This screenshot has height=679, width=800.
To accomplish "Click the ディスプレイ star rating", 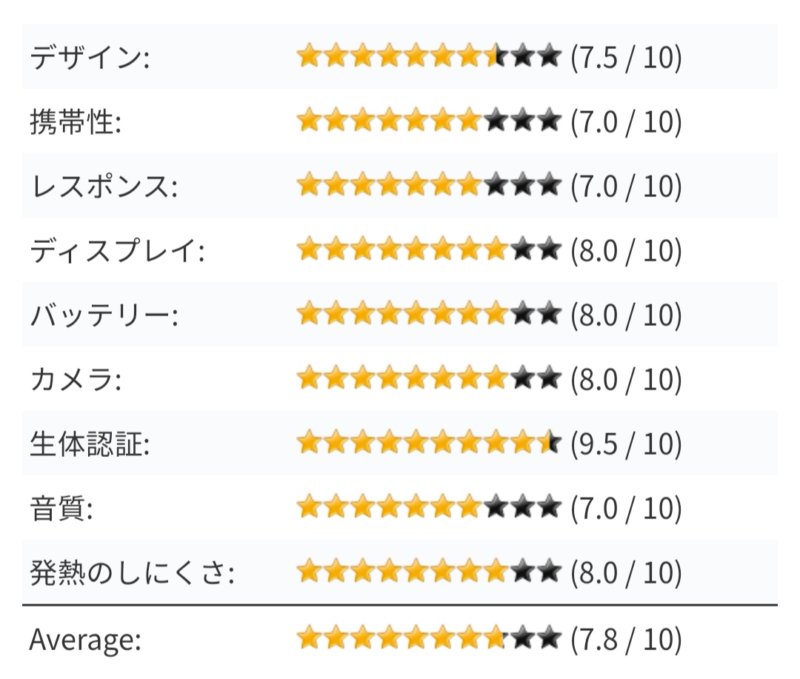I will pos(428,250).
